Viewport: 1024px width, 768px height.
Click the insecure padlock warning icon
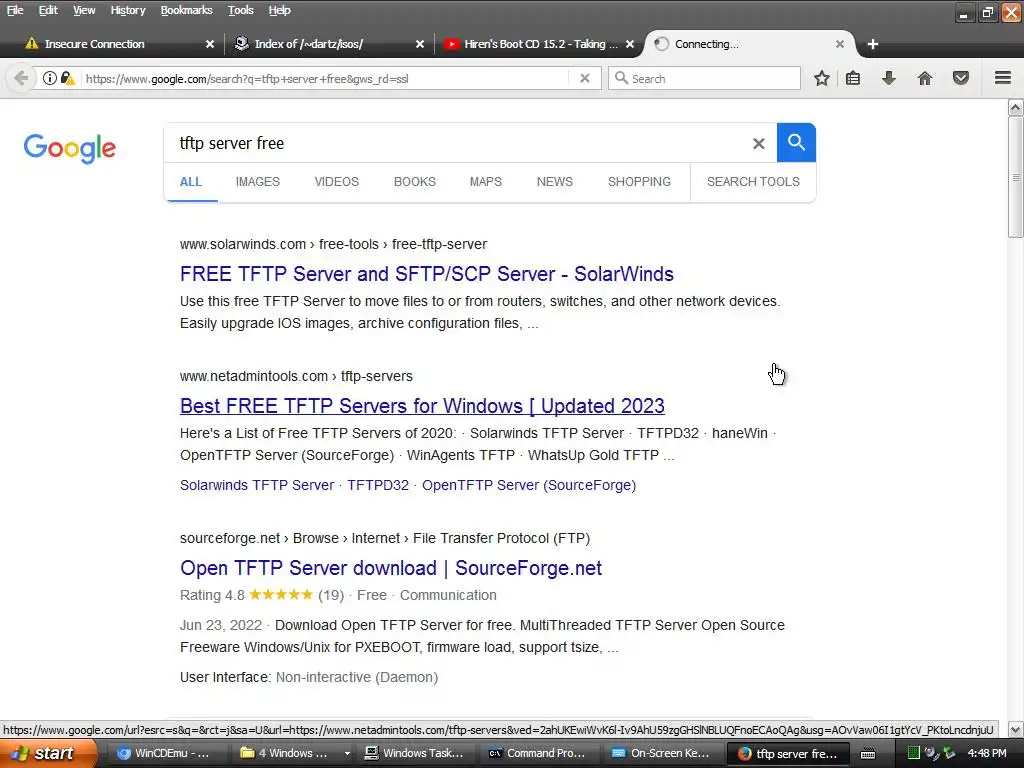(x=67, y=78)
